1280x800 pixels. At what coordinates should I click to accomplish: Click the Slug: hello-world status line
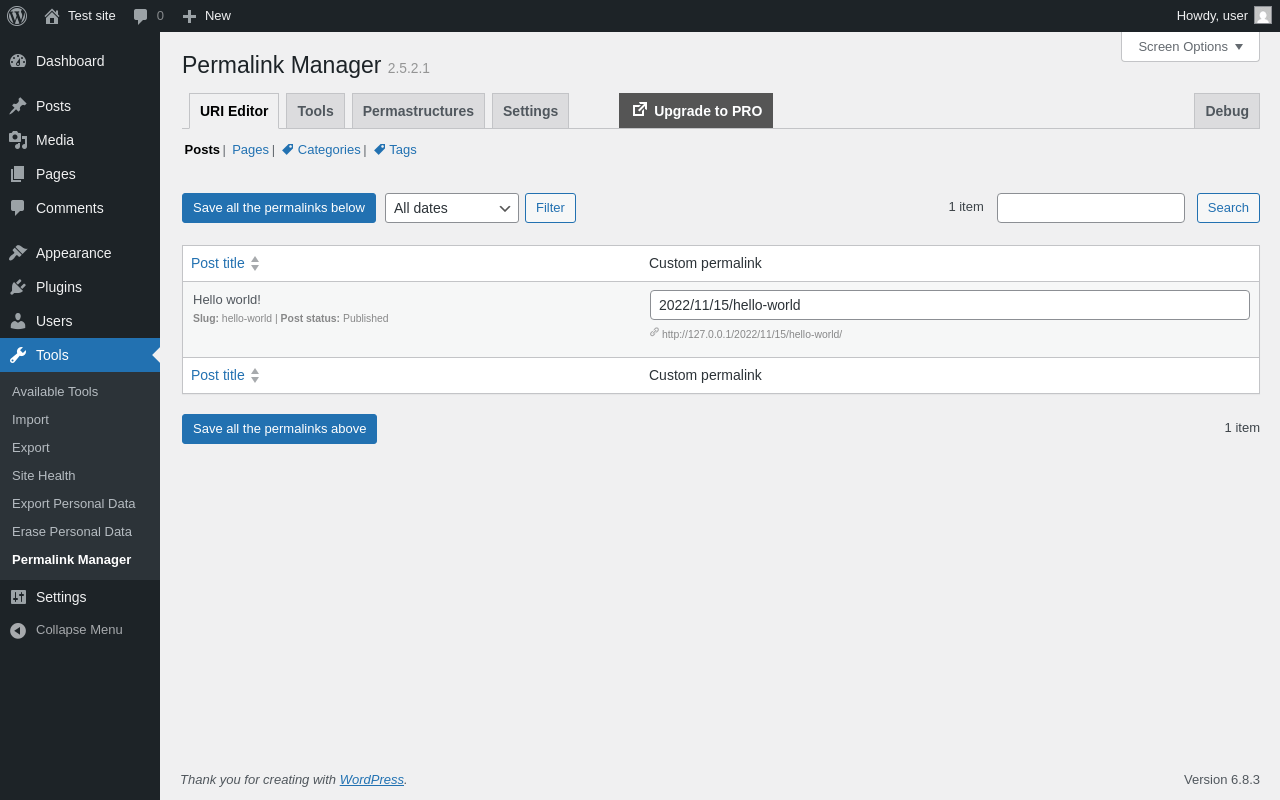[291, 319]
